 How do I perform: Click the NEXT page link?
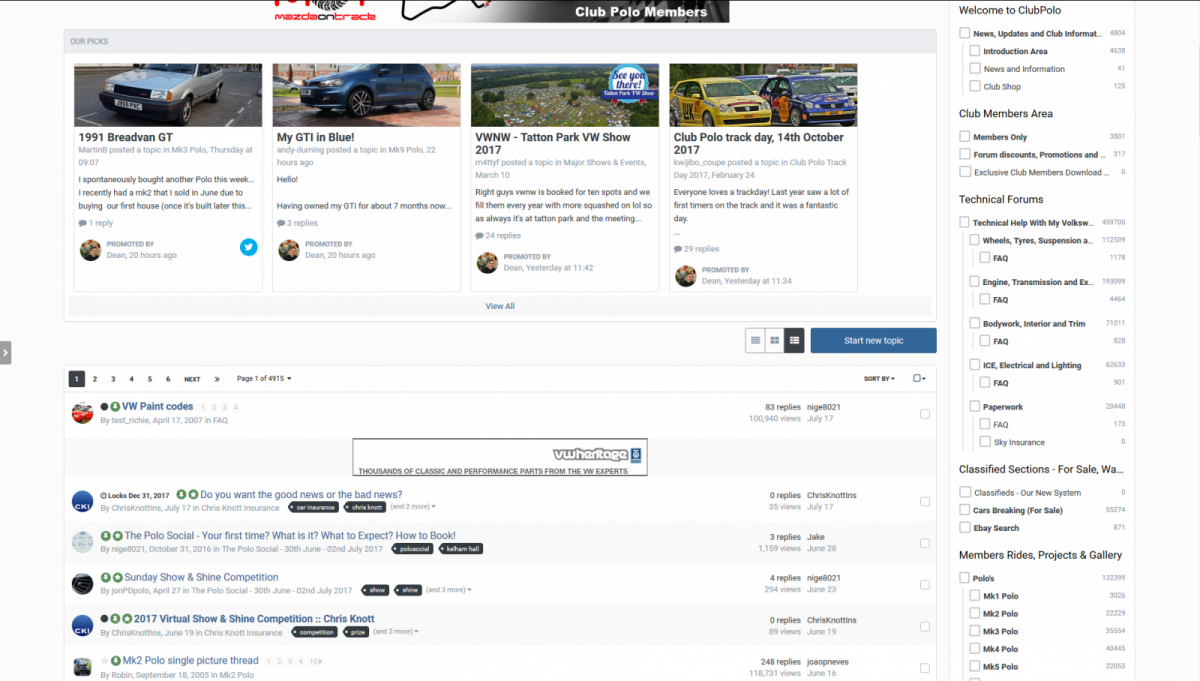point(192,379)
